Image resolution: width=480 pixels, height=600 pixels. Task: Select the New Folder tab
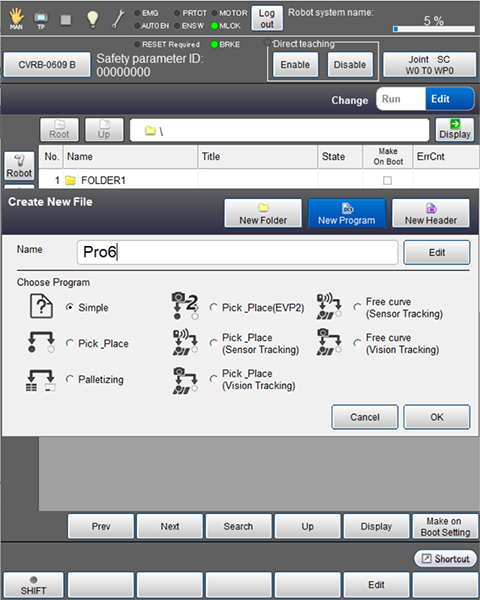263,213
